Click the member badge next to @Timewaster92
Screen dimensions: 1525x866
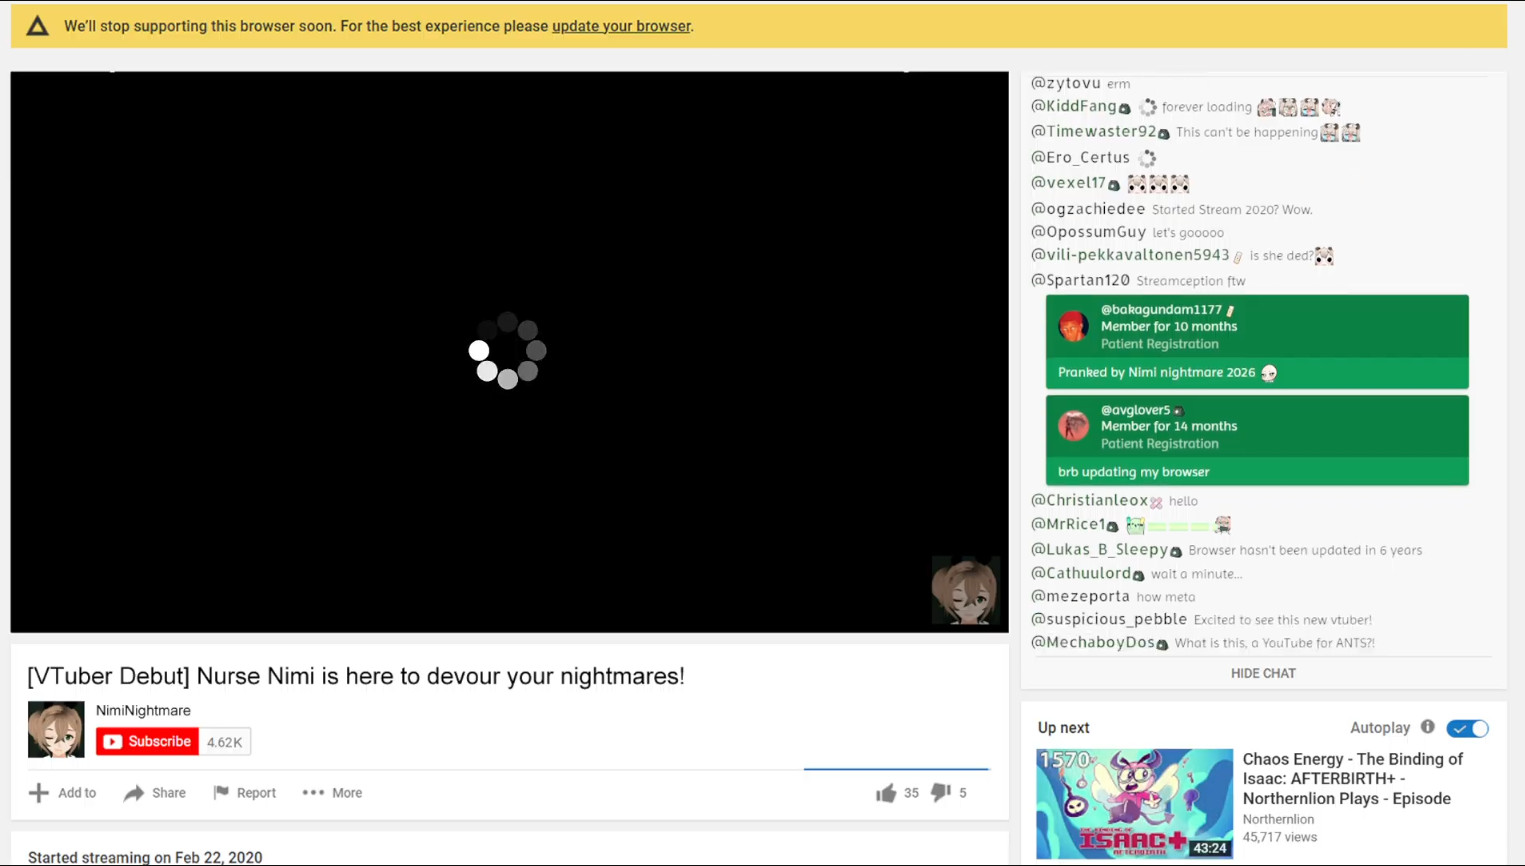click(x=1164, y=133)
